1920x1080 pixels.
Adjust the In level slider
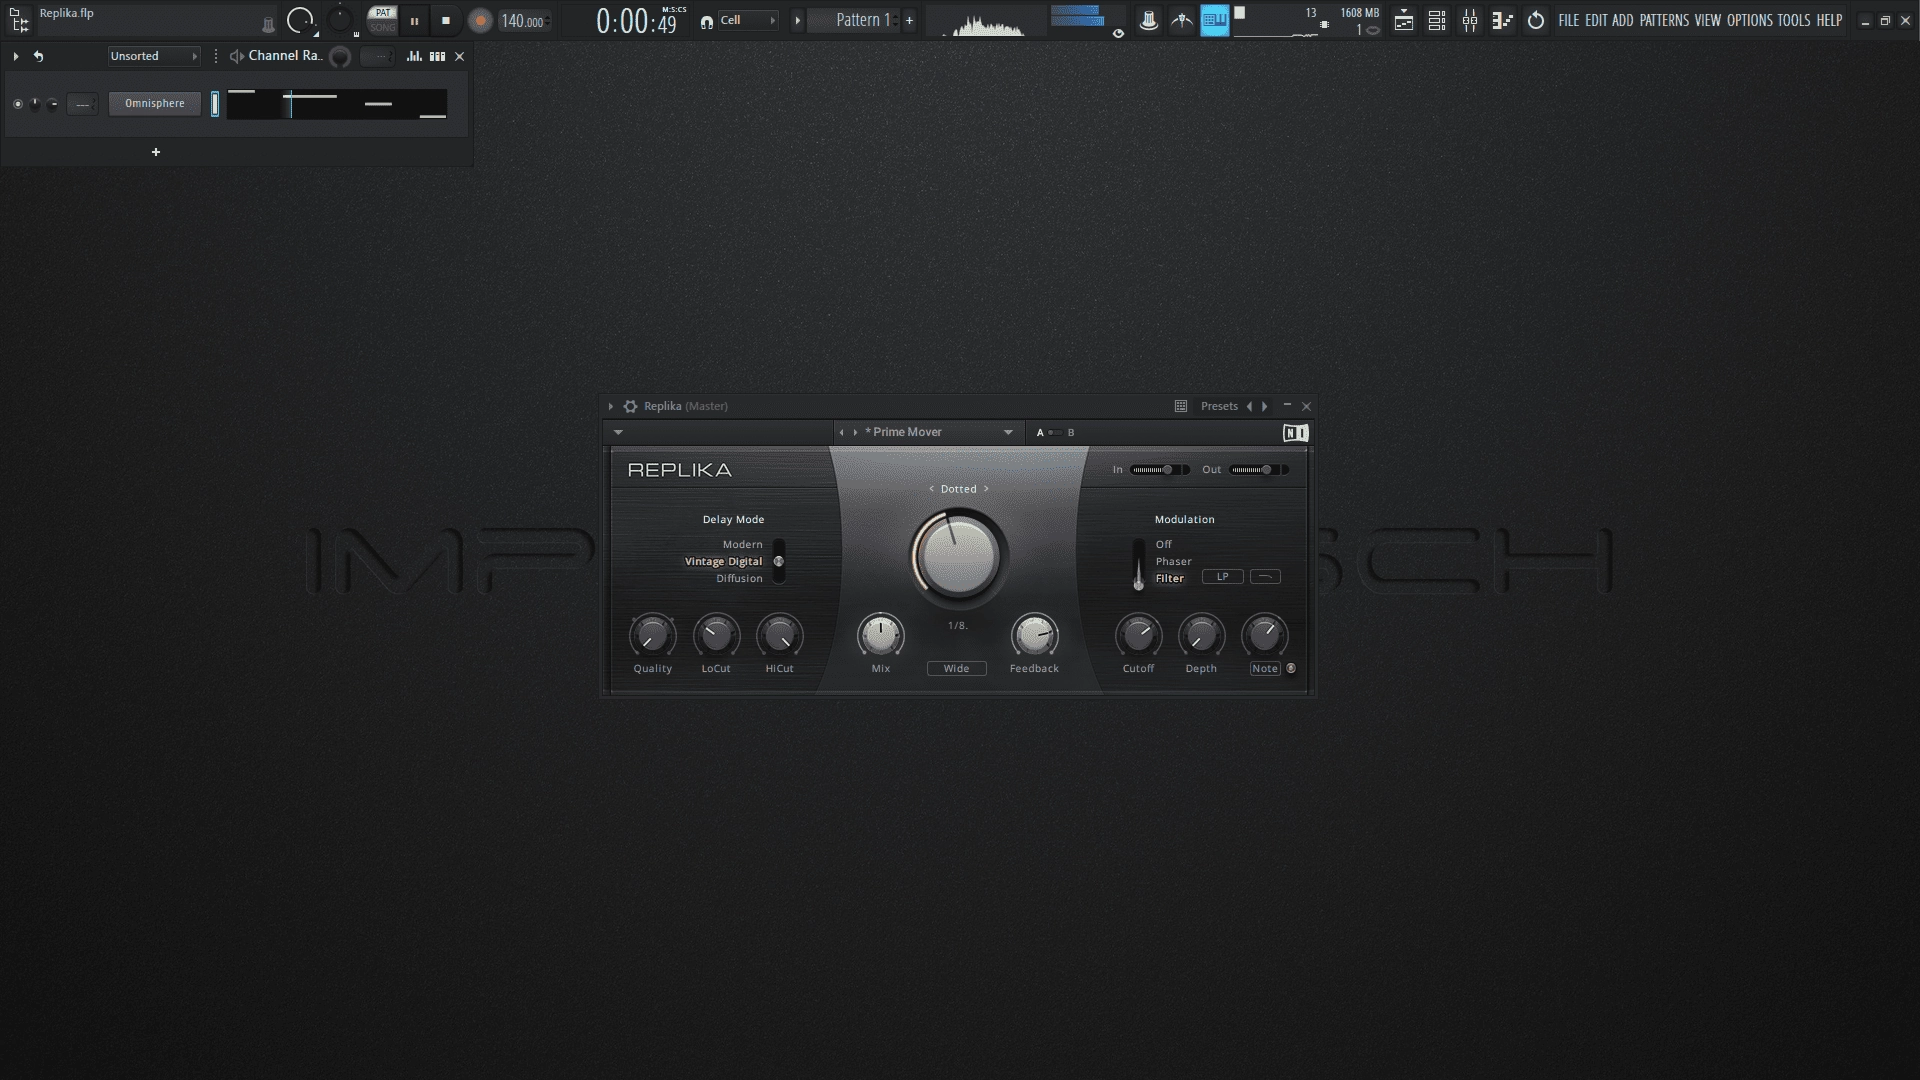[x=1160, y=469]
